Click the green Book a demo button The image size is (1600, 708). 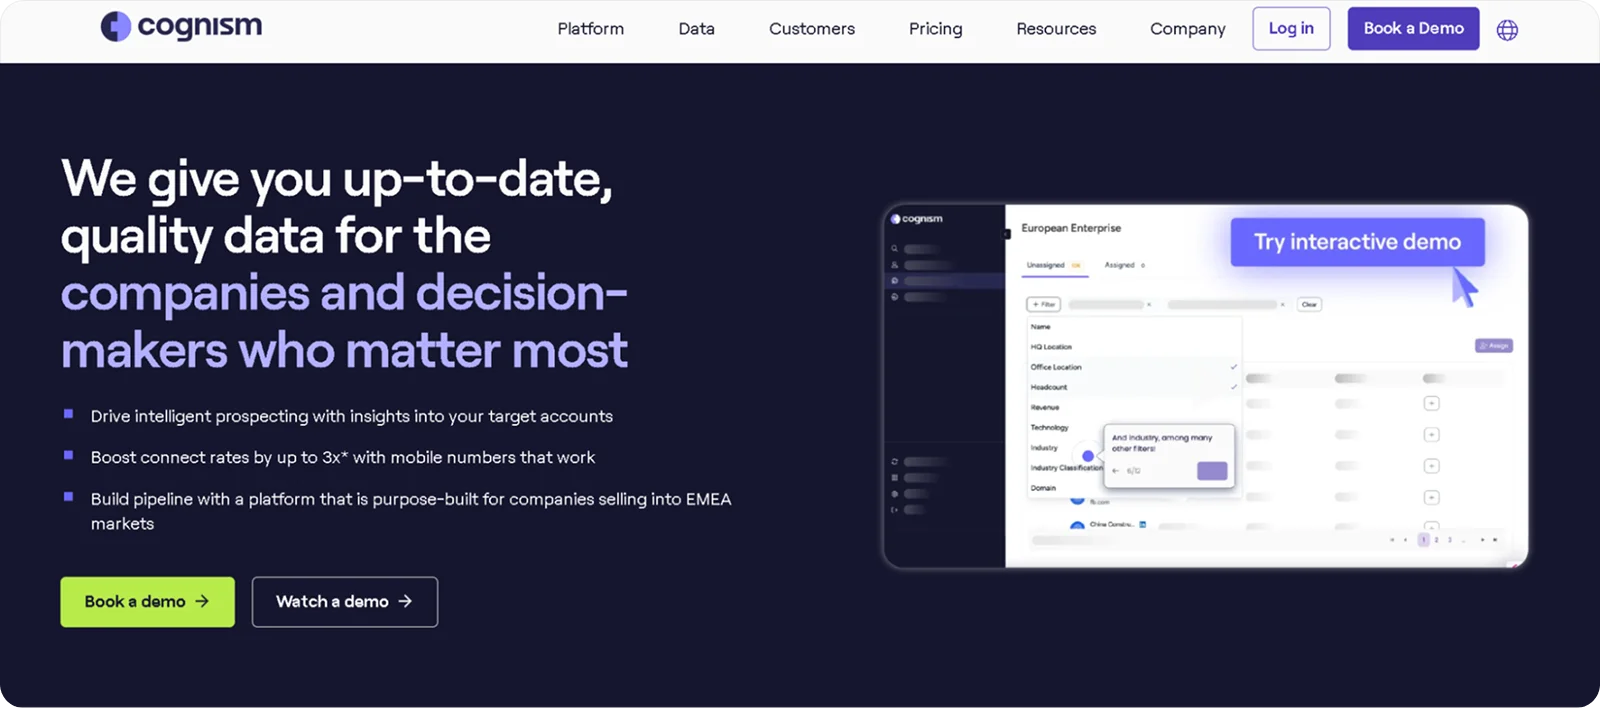(x=147, y=602)
